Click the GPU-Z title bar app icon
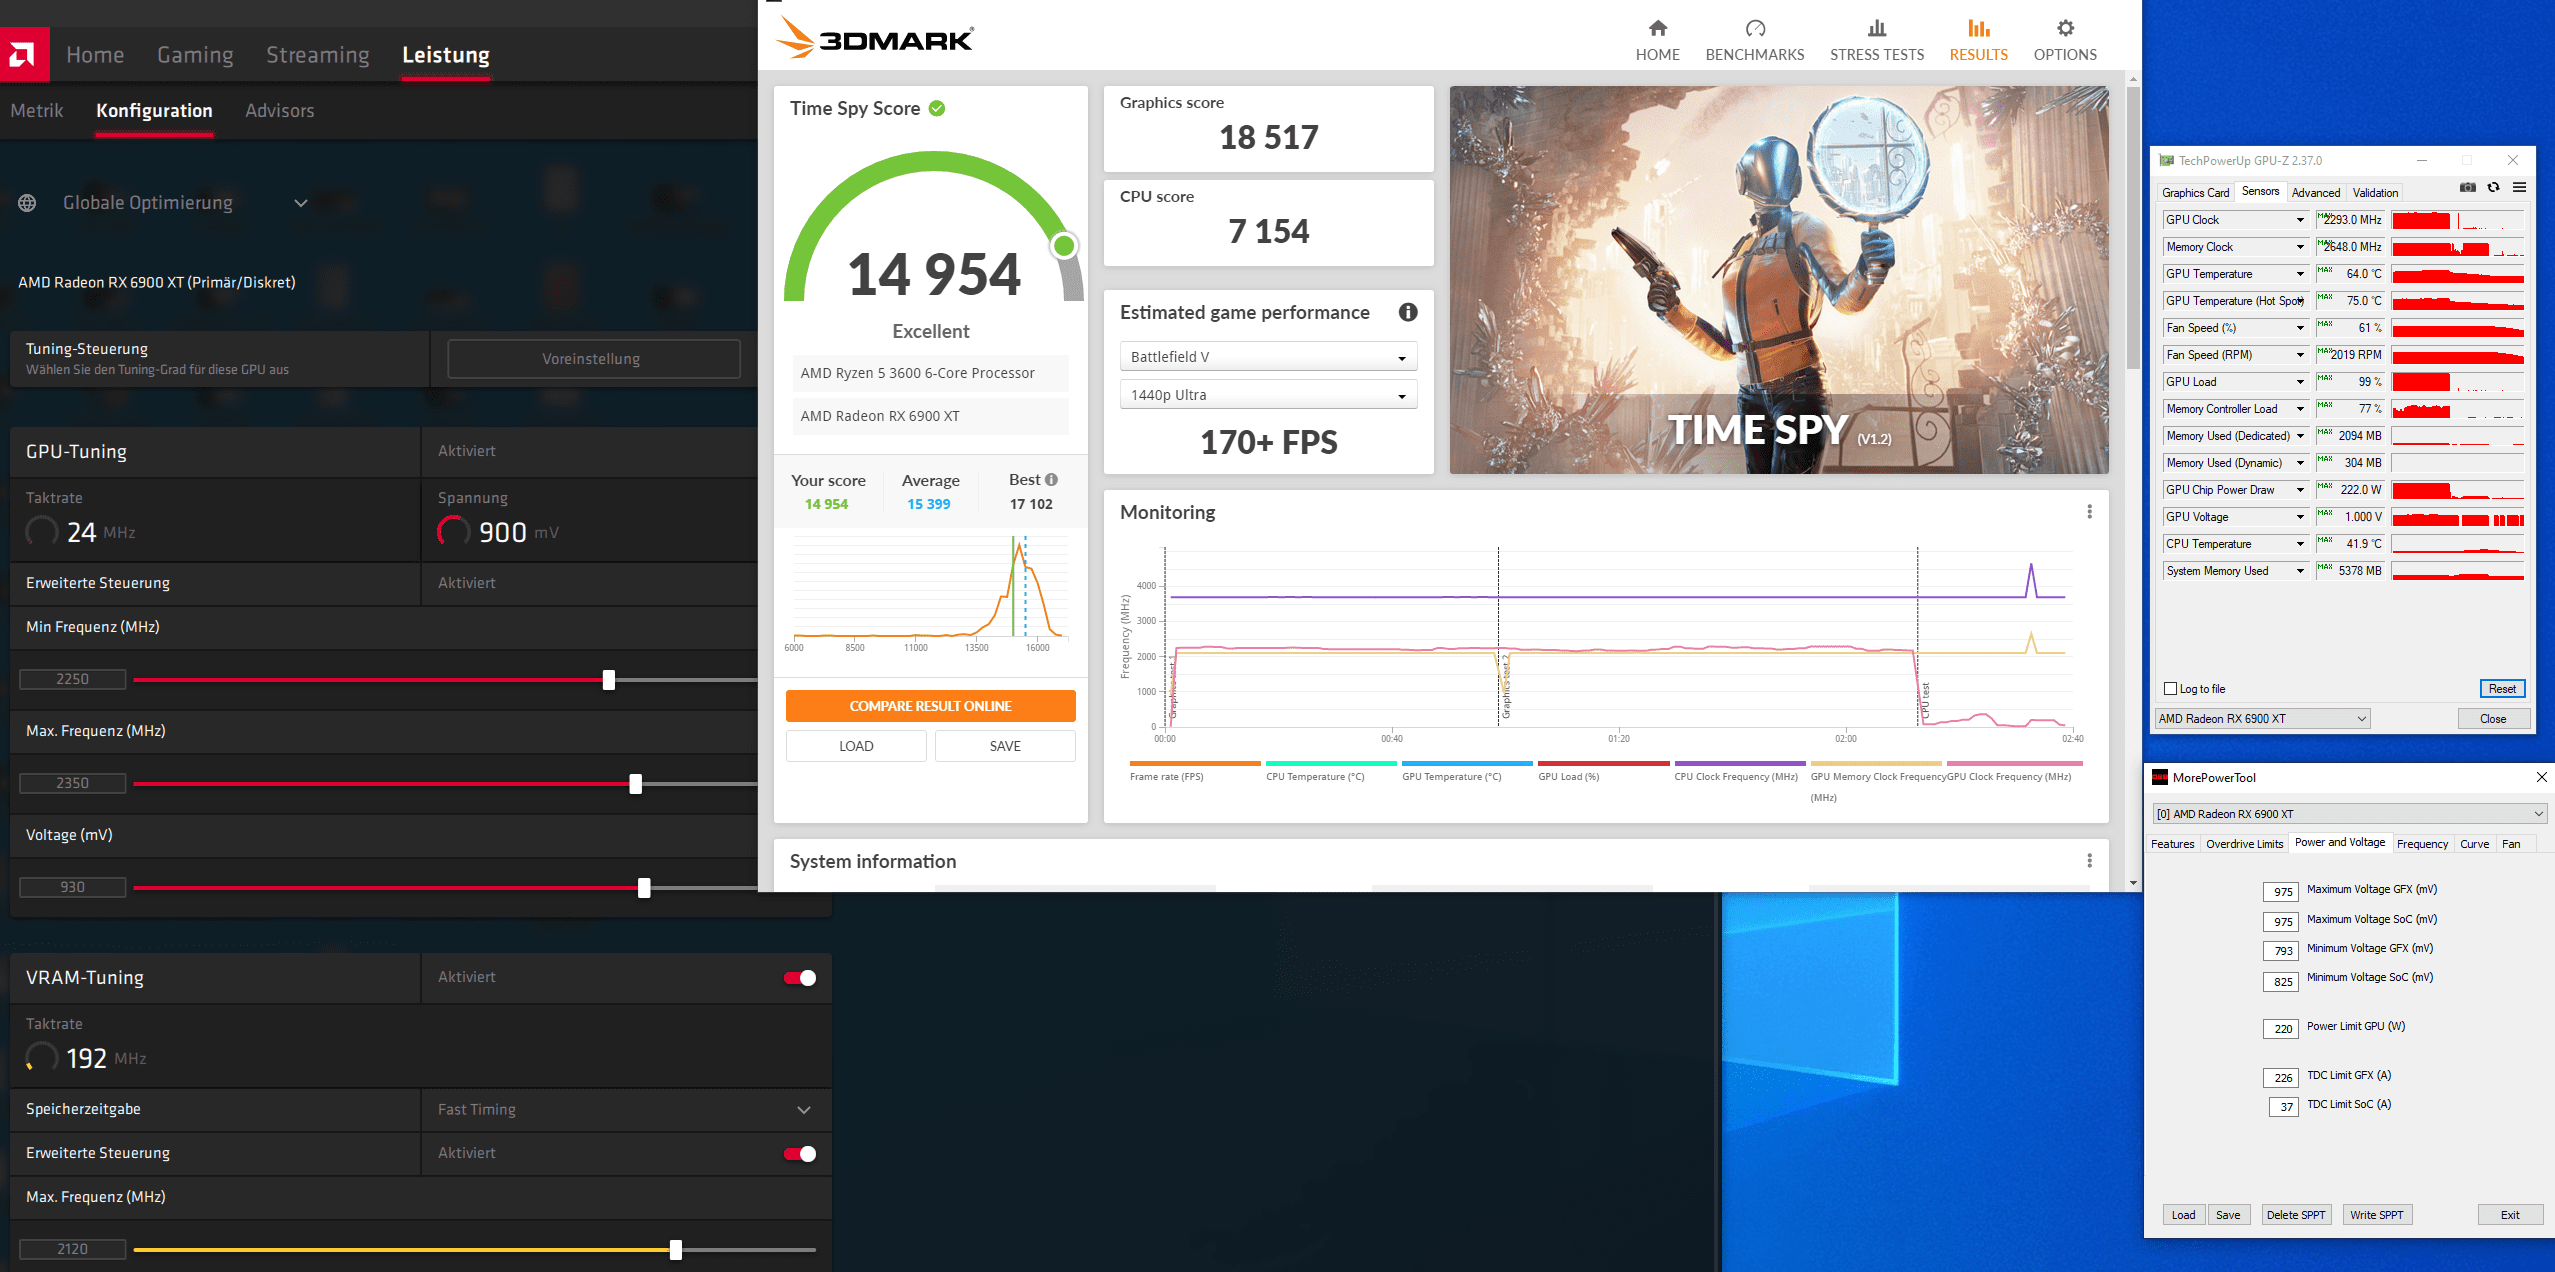Screen dimensions: 2555x1272 (2167, 160)
